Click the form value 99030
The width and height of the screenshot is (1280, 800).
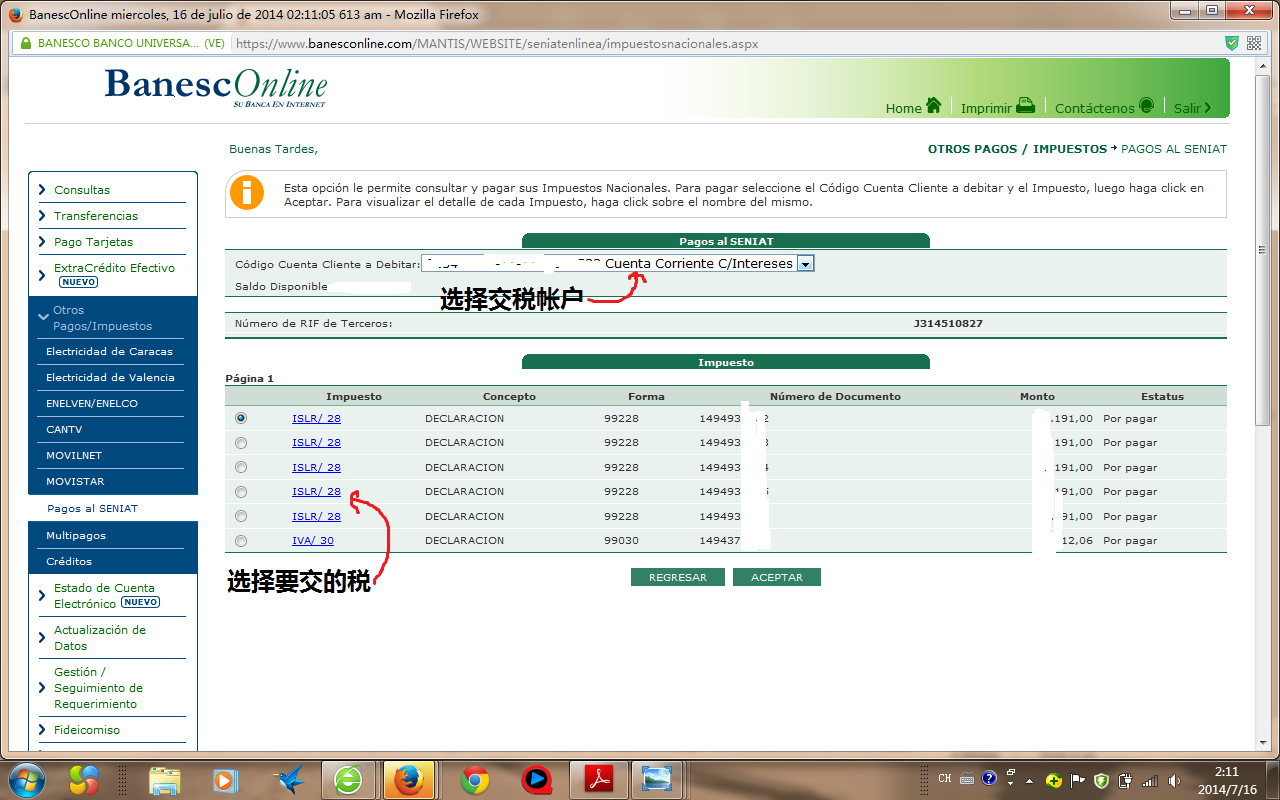point(621,541)
